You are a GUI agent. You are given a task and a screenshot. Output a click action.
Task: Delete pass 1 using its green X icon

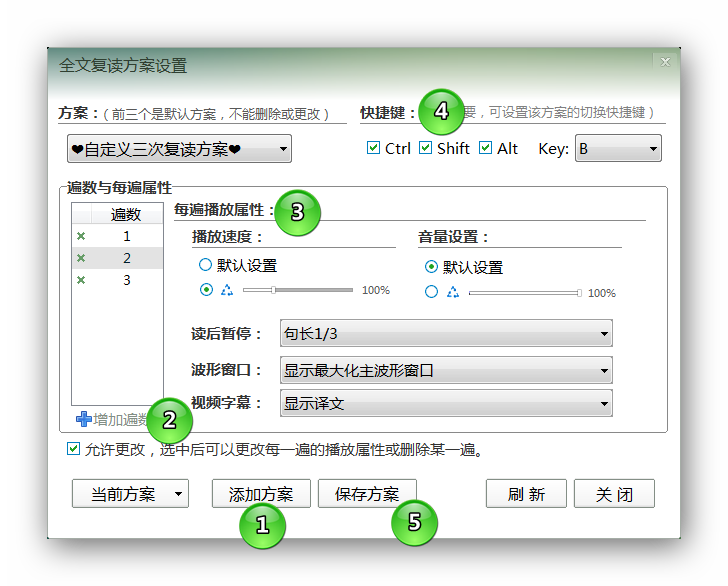[81, 236]
